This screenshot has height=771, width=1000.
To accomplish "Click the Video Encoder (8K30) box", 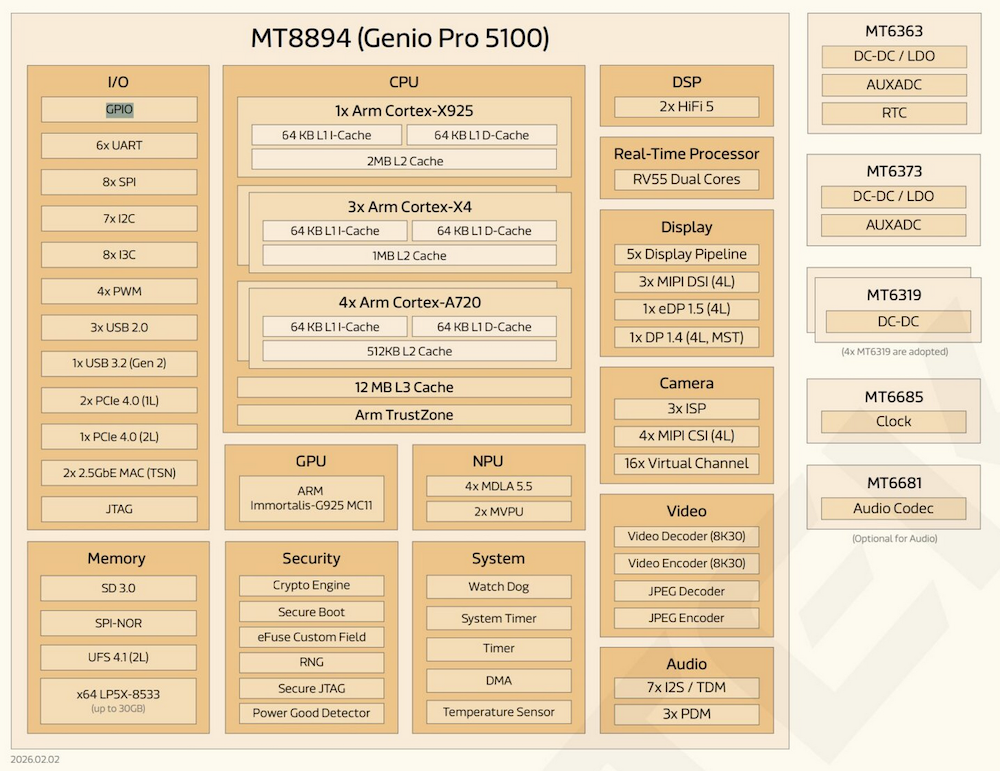I will [686, 563].
